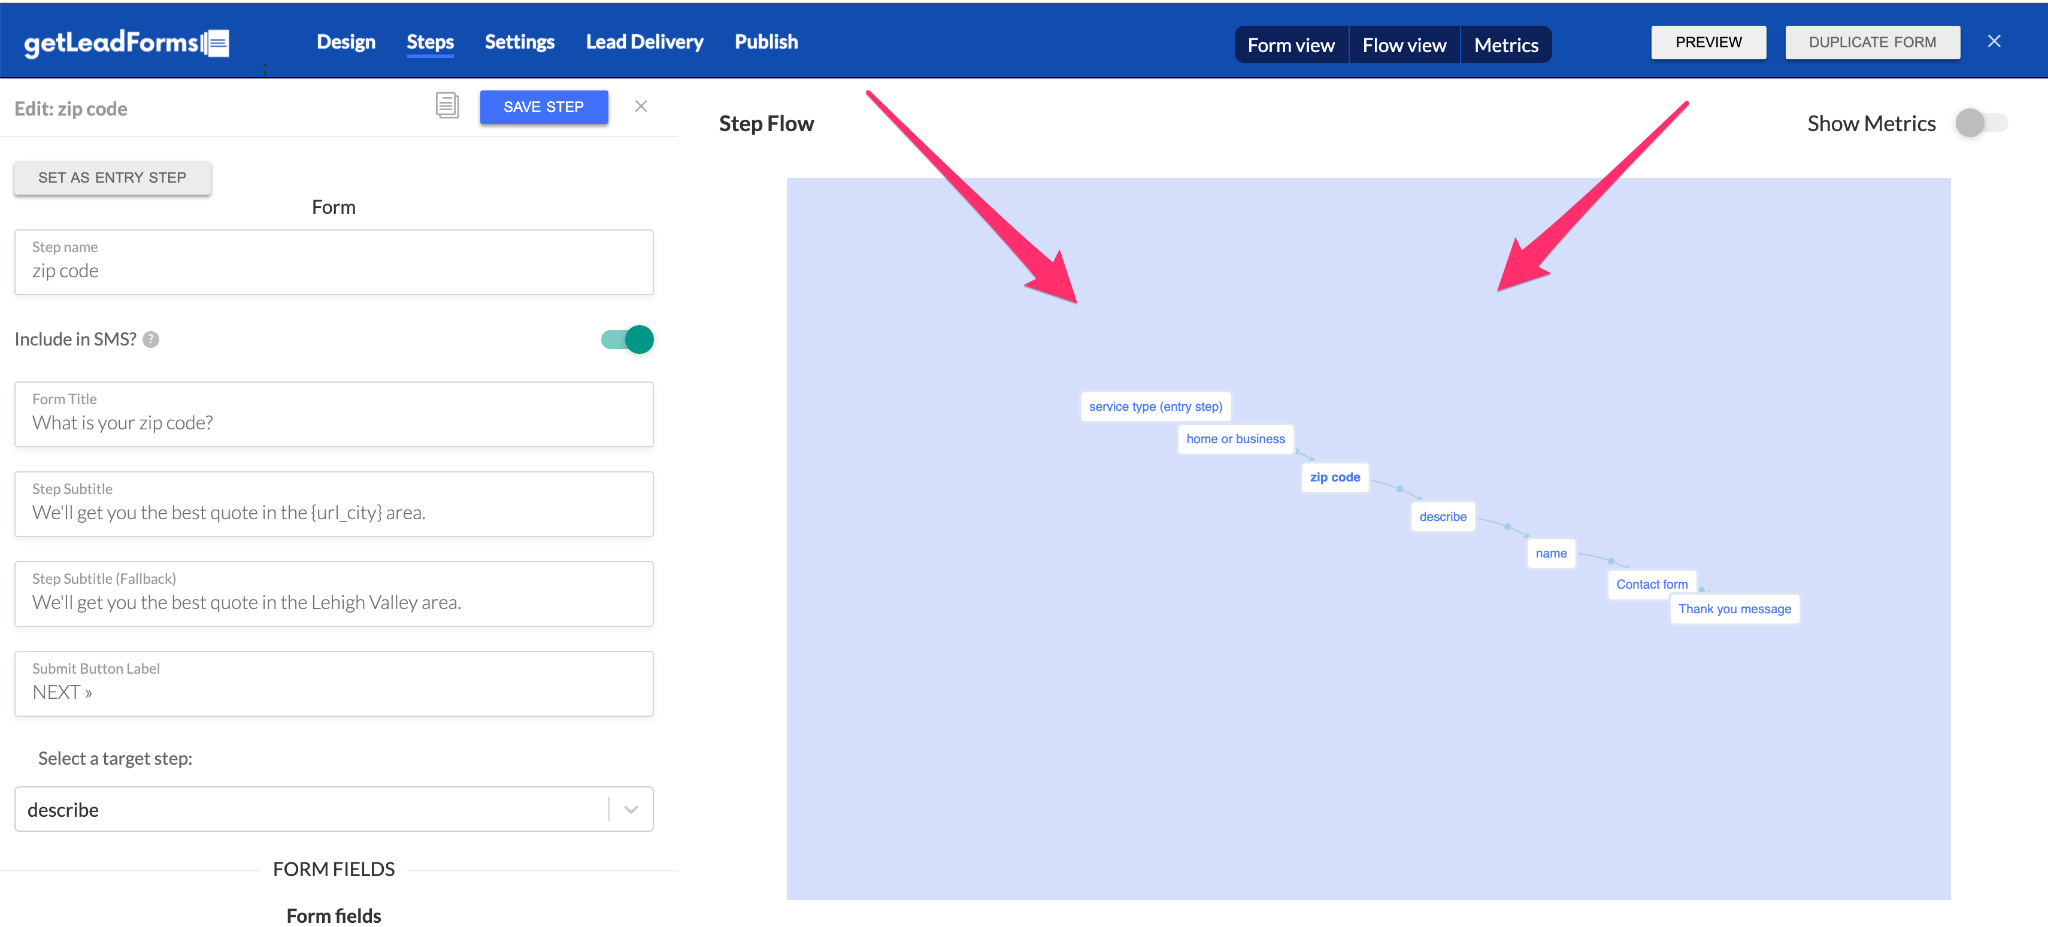2048x927 pixels.
Task: Close the form editor with the top-right X
Action: (1994, 42)
